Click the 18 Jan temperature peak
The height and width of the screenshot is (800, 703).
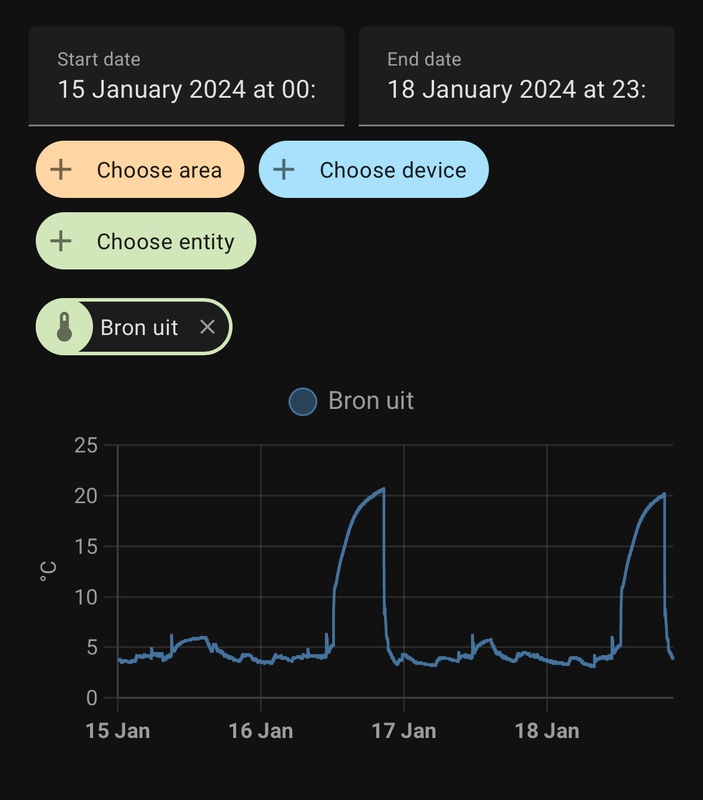pyautogui.click(x=664, y=494)
